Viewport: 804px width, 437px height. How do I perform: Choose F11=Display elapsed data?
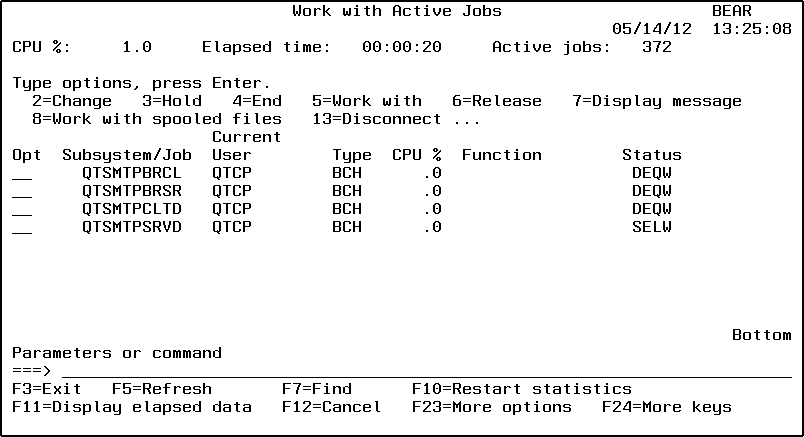coord(132,407)
